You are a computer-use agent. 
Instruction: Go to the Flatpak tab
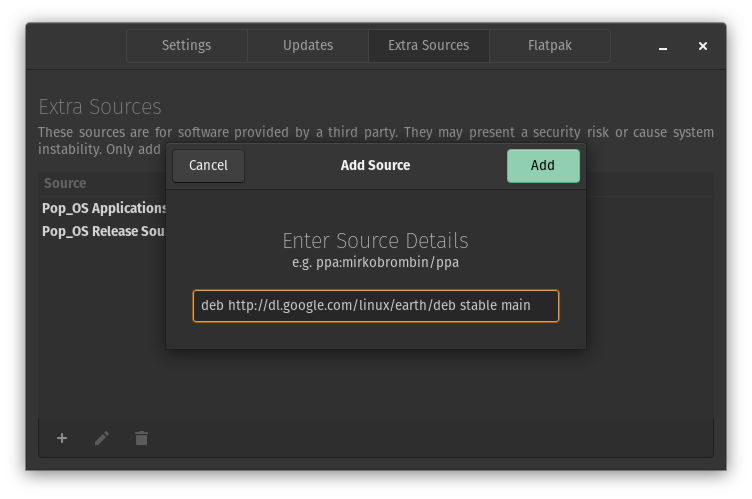[550, 46]
